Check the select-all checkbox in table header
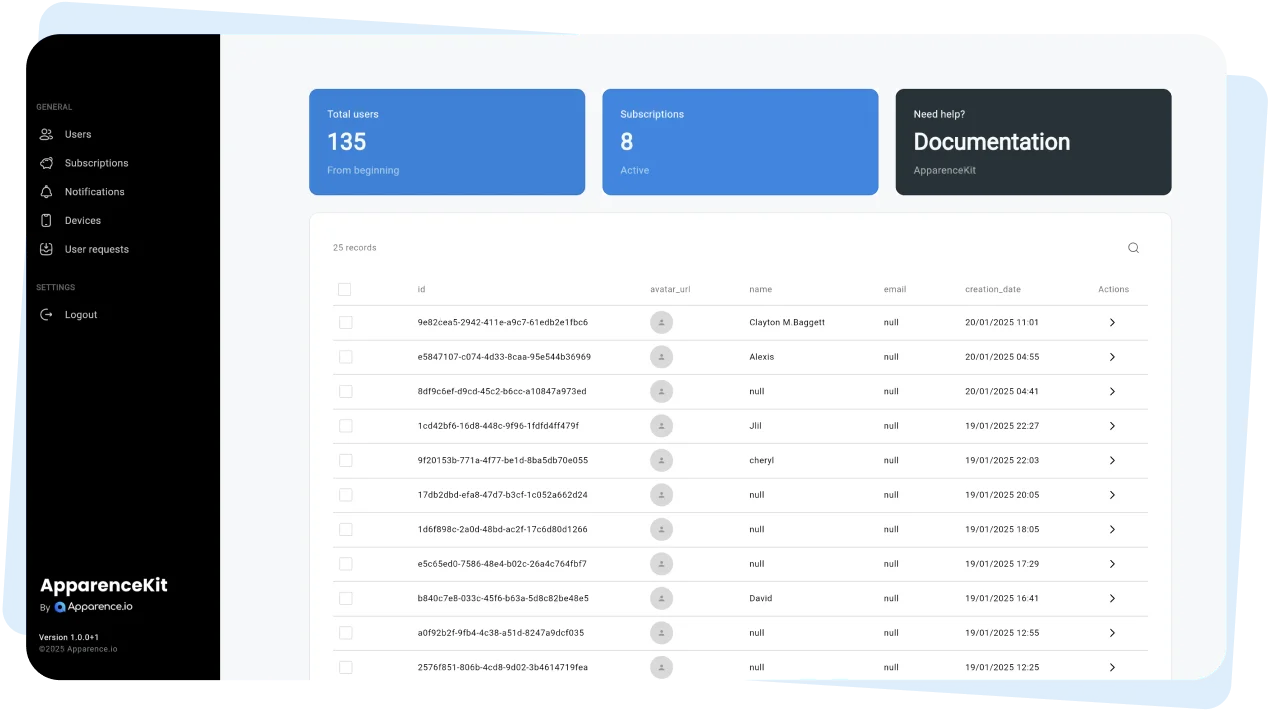This screenshot has height=726, width=1270. pyautogui.click(x=345, y=289)
